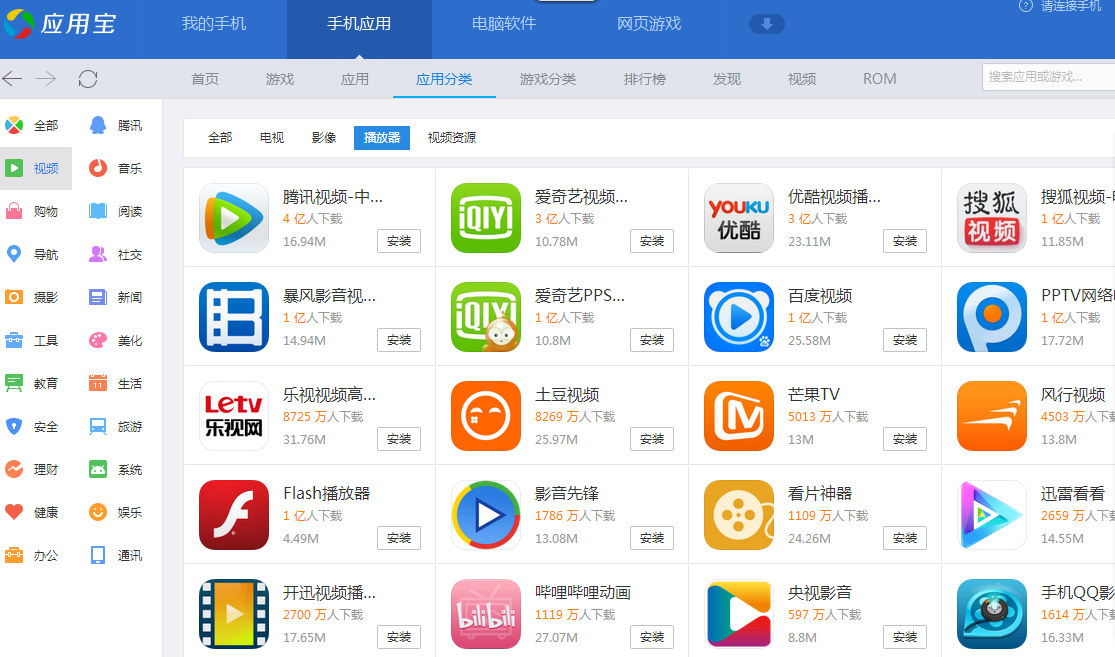Install 百度视频 with its 安装 button
The image size is (1115, 657).
pos(905,340)
